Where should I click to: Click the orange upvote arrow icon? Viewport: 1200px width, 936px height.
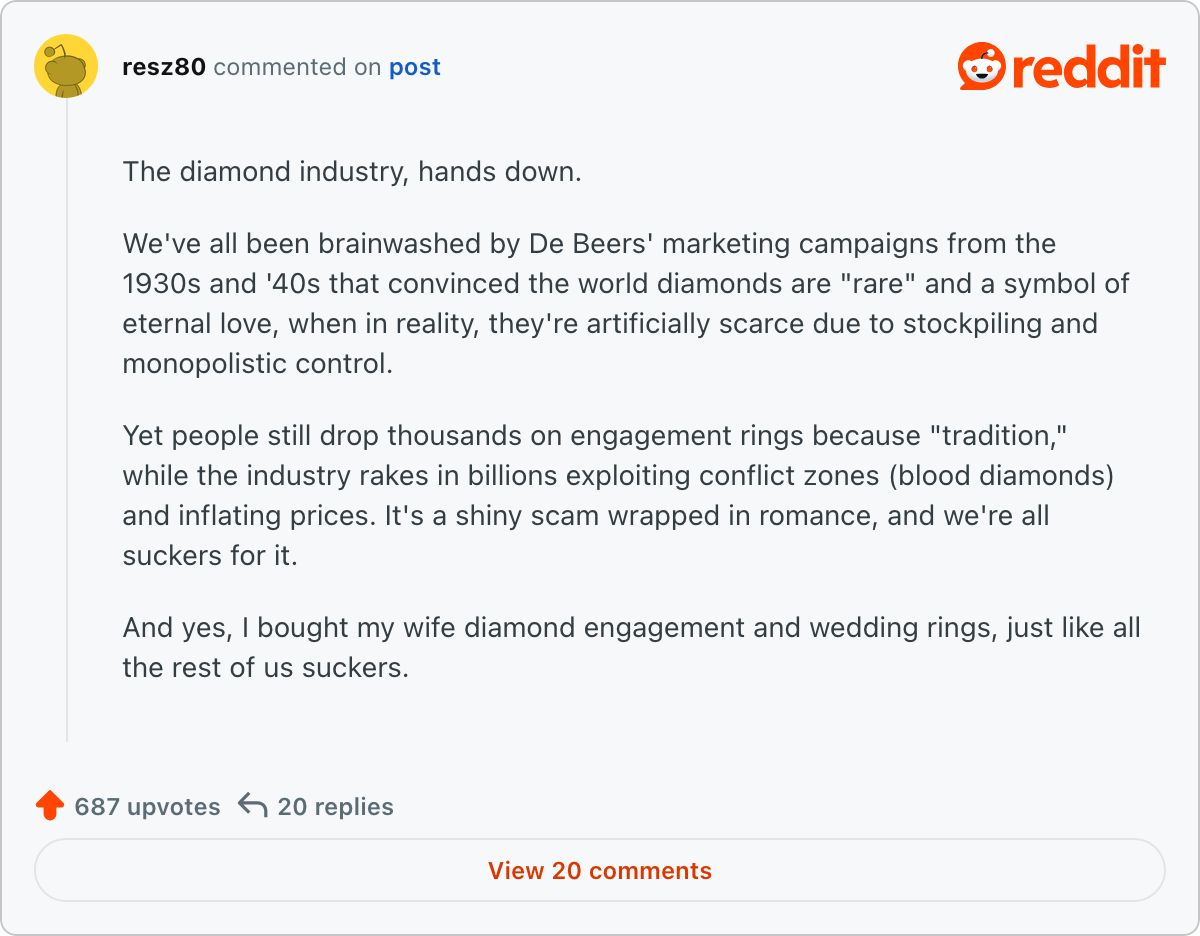click(49, 806)
